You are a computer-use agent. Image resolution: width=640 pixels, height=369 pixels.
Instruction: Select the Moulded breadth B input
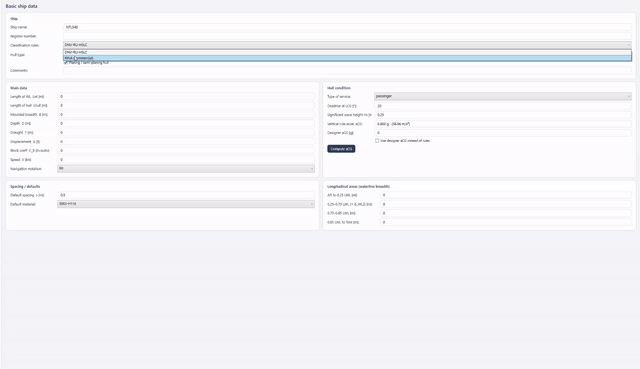click(186, 115)
